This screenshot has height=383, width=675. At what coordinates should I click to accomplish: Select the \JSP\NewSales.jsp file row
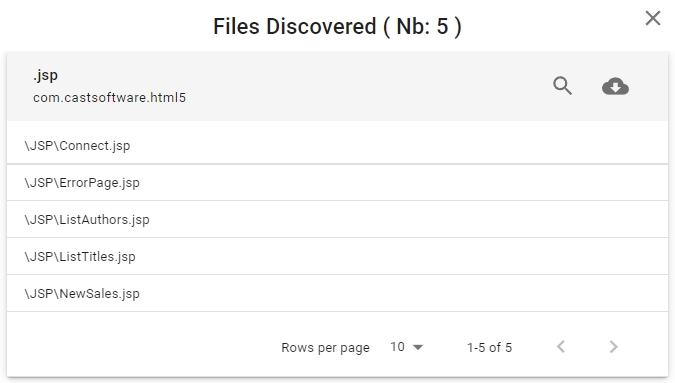tap(338, 293)
